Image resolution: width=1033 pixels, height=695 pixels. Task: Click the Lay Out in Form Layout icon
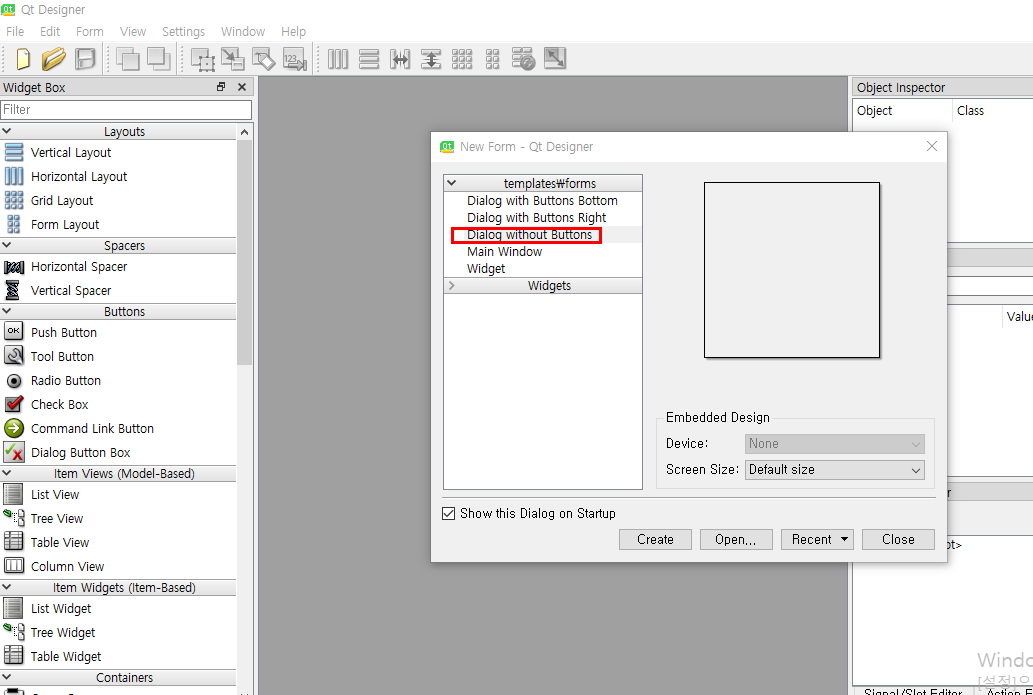[x=492, y=59]
